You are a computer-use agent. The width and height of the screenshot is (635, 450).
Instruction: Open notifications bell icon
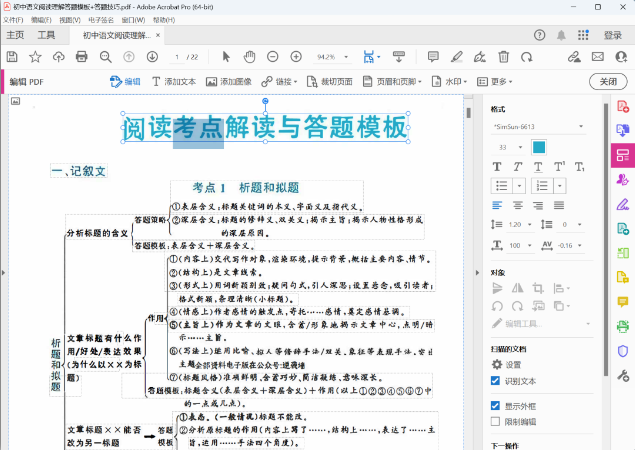(561, 35)
